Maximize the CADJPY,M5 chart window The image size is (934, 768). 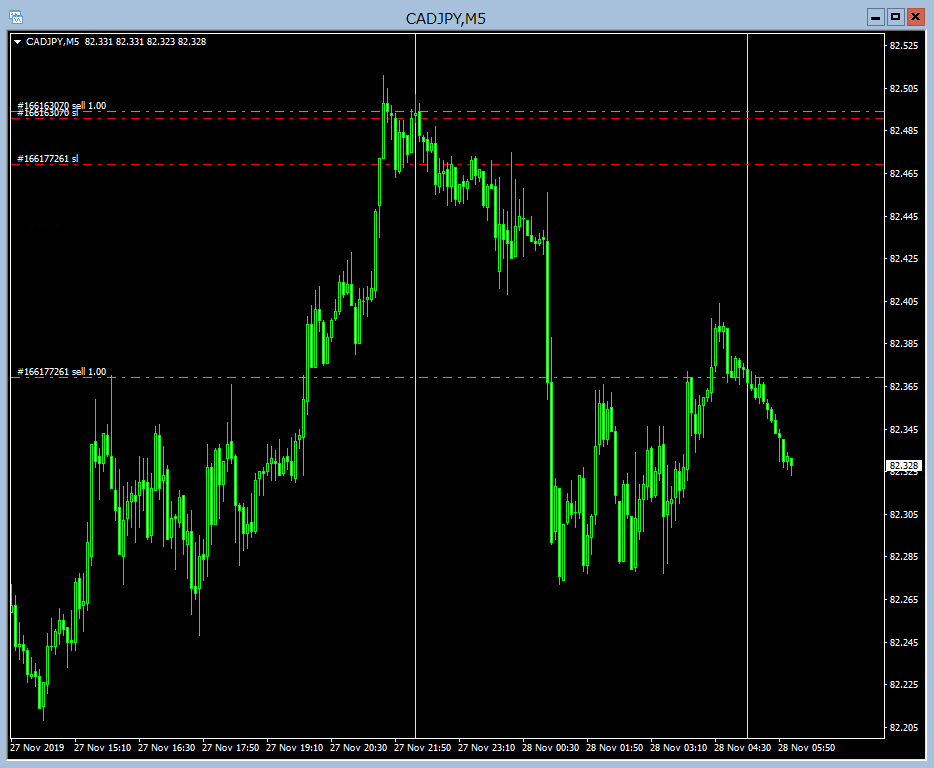895,17
